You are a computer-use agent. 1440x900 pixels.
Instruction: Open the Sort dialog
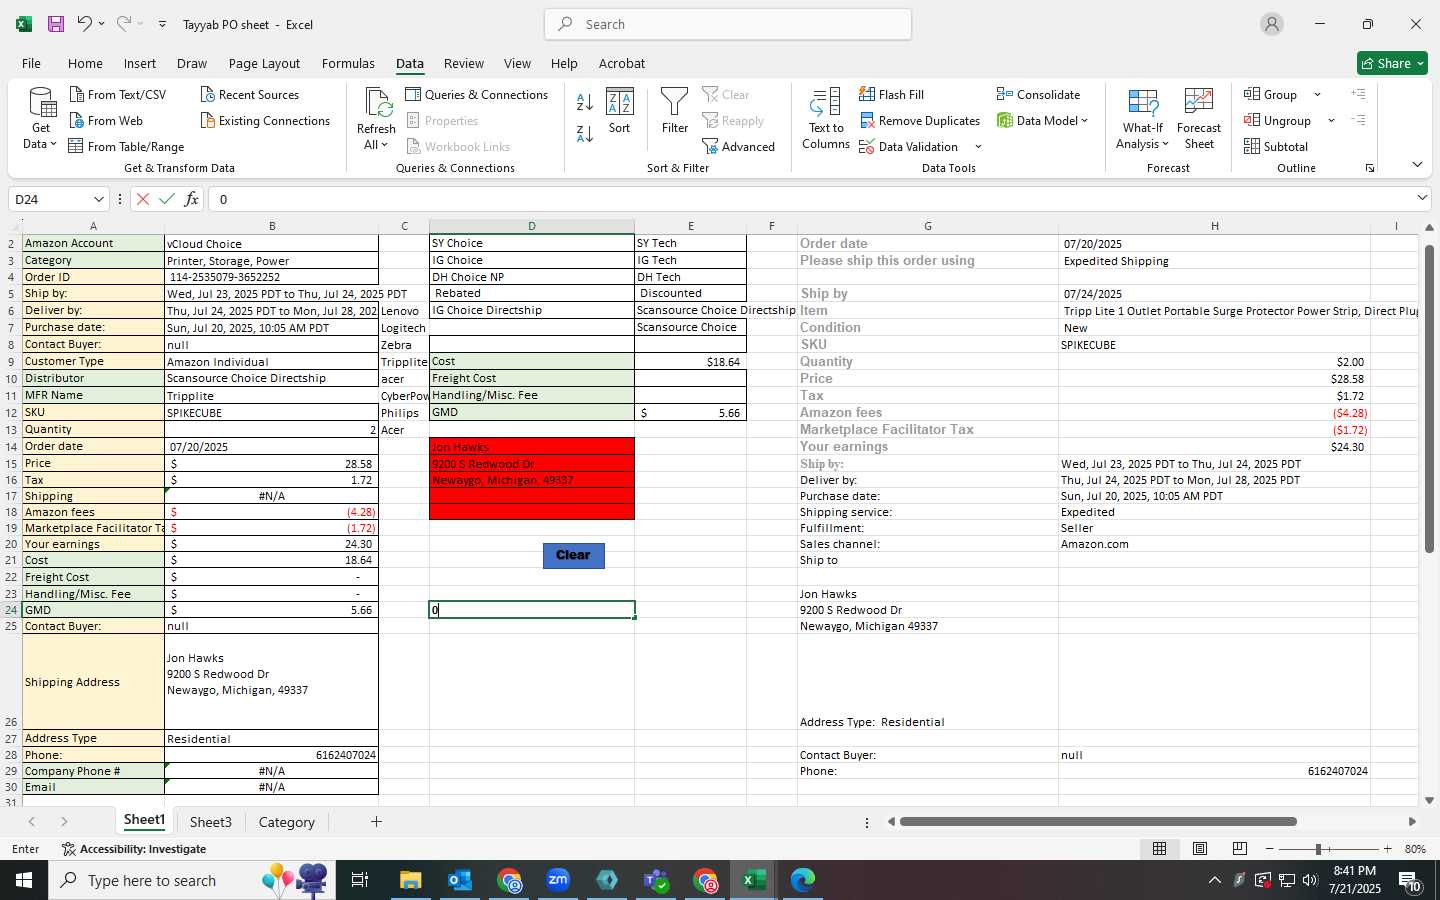pos(620,111)
